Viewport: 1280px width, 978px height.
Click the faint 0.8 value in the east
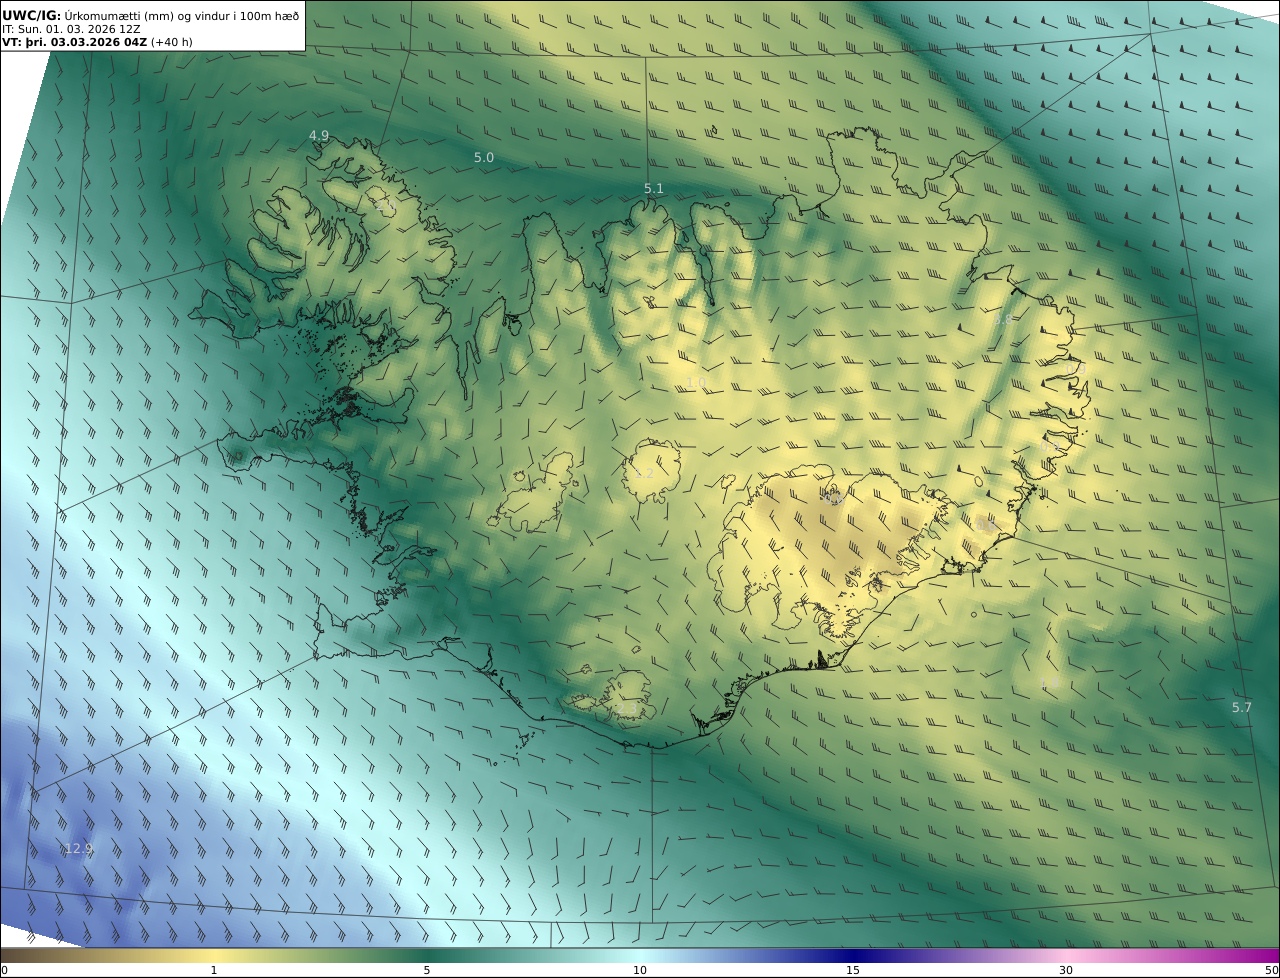1003,320
